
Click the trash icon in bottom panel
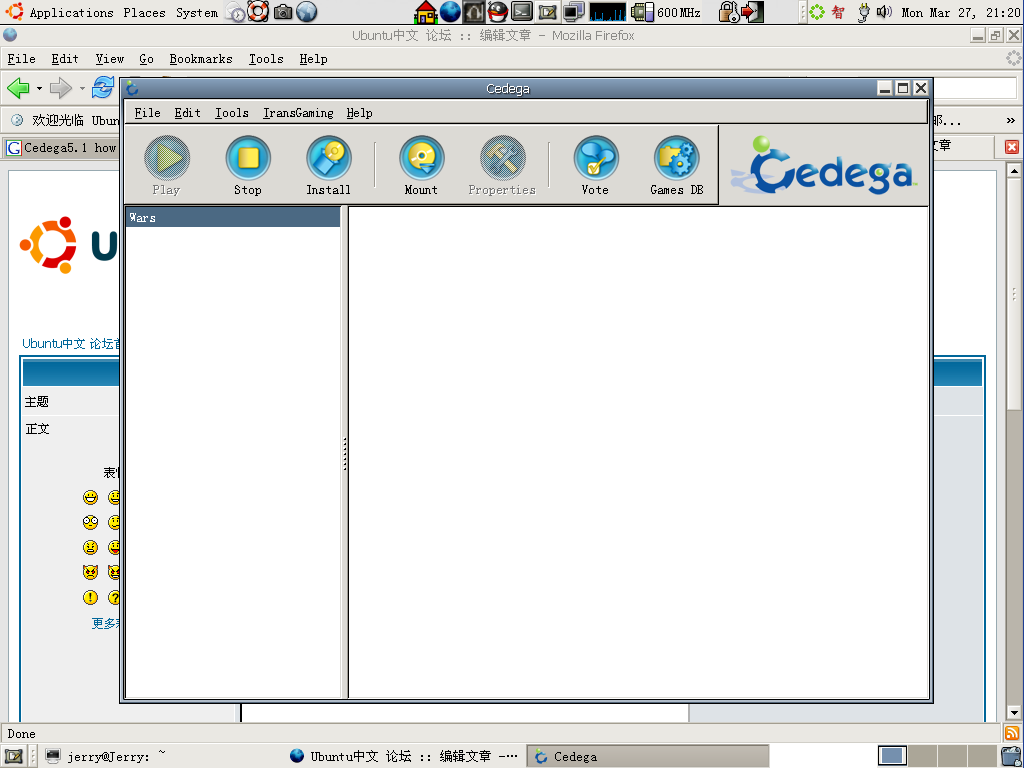[x=1012, y=756]
